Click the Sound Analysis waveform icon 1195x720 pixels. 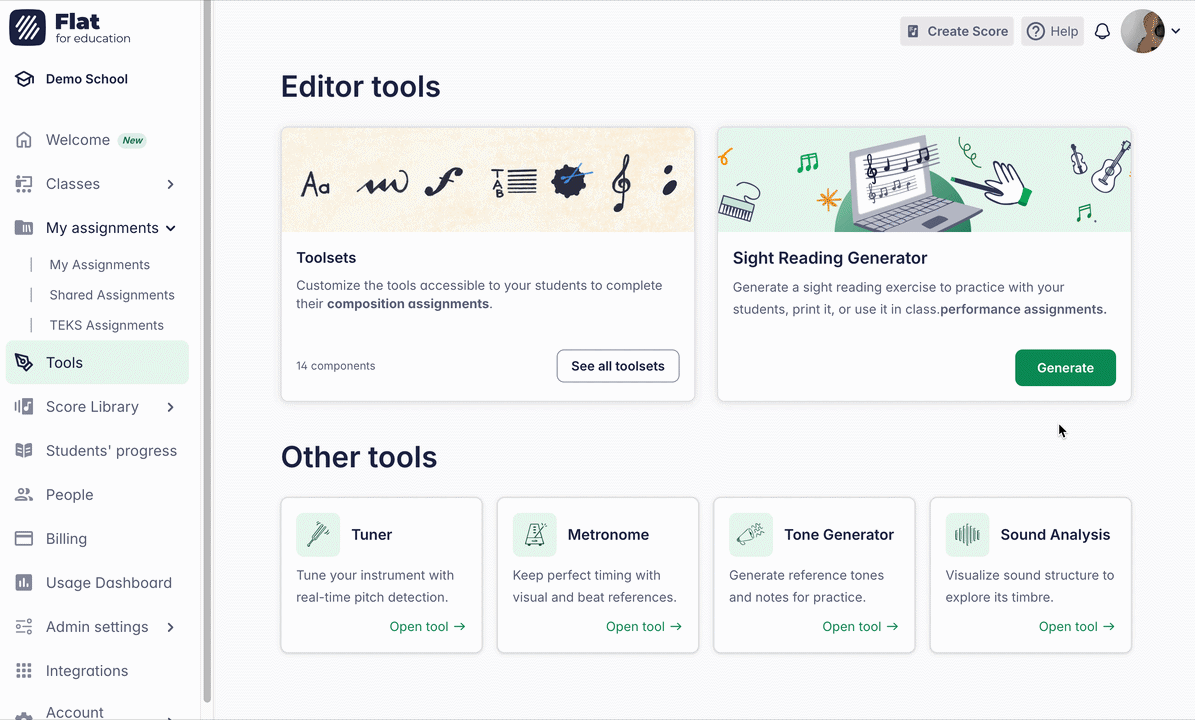pos(967,535)
